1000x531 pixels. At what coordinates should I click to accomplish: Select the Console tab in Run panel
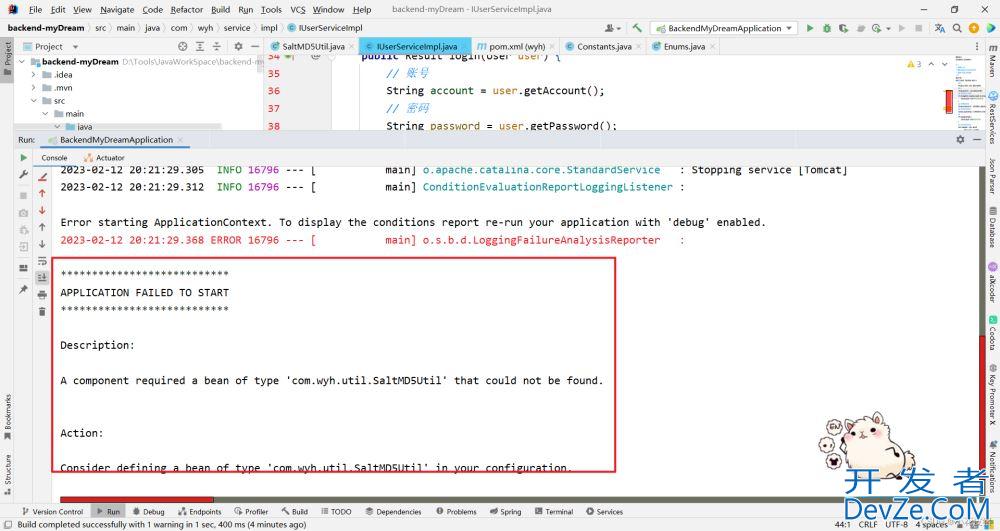coord(54,157)
